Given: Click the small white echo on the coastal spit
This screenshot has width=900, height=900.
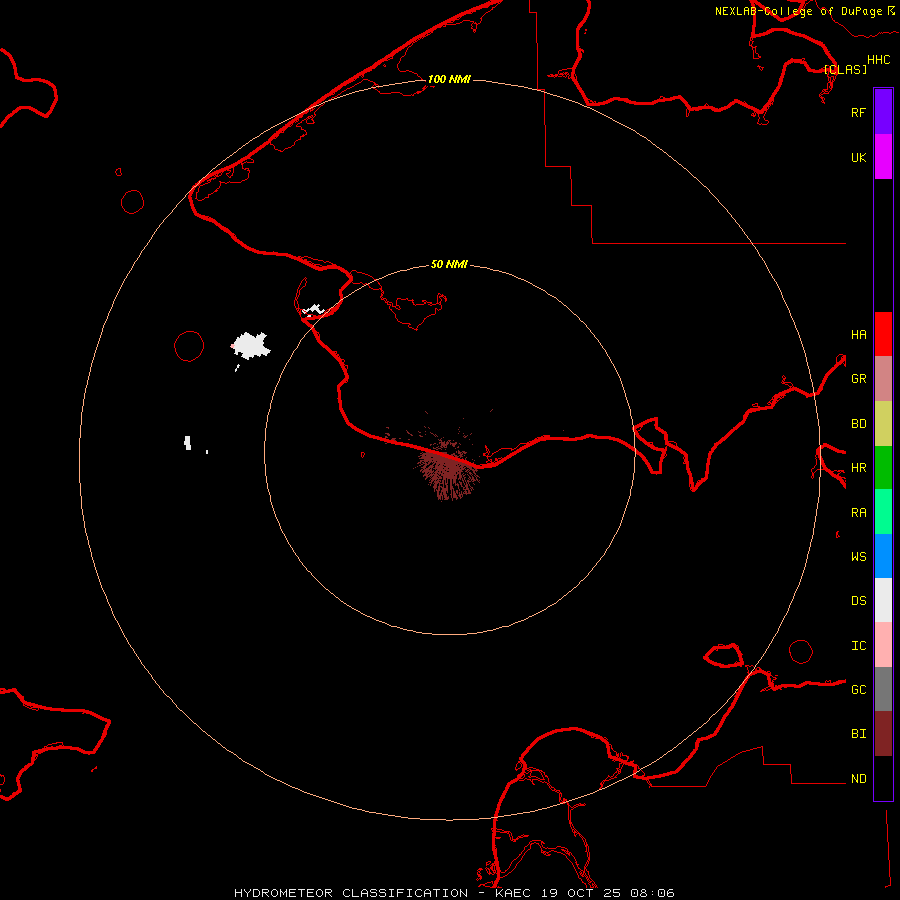Looking at the screenshot, I should pos(313,311).
